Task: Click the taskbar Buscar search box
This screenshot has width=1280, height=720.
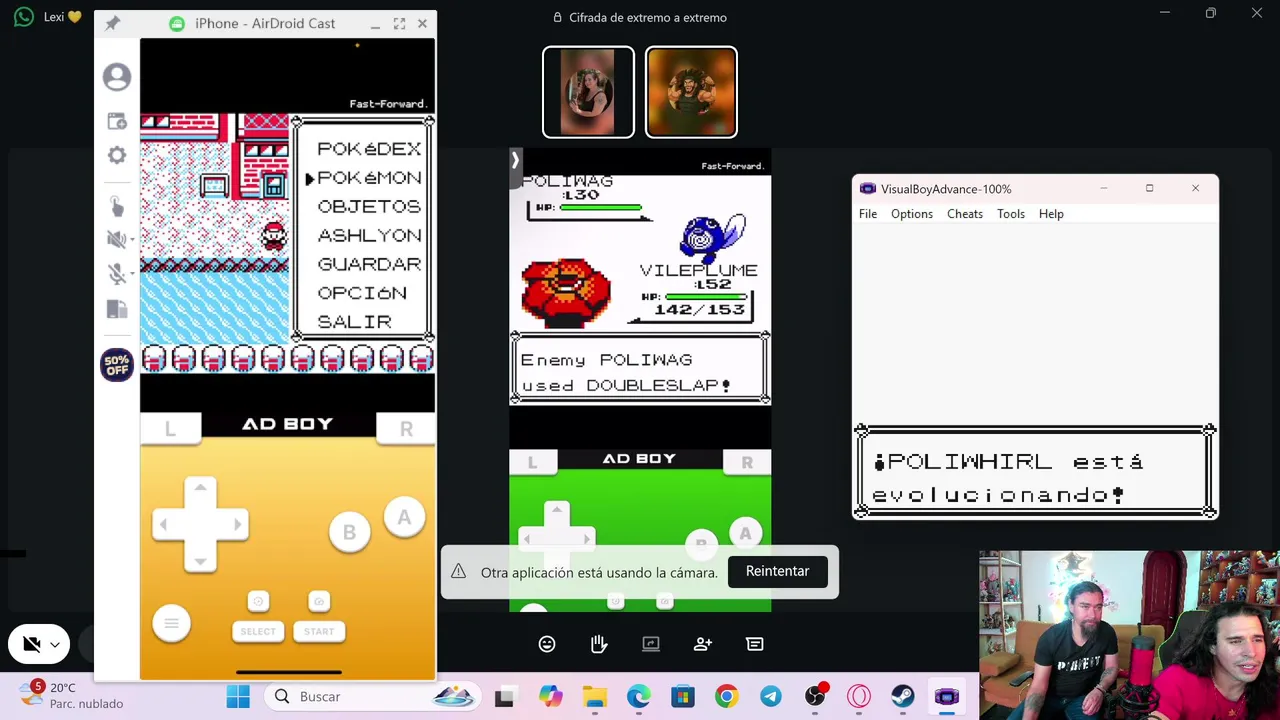Action: (372, 696)
